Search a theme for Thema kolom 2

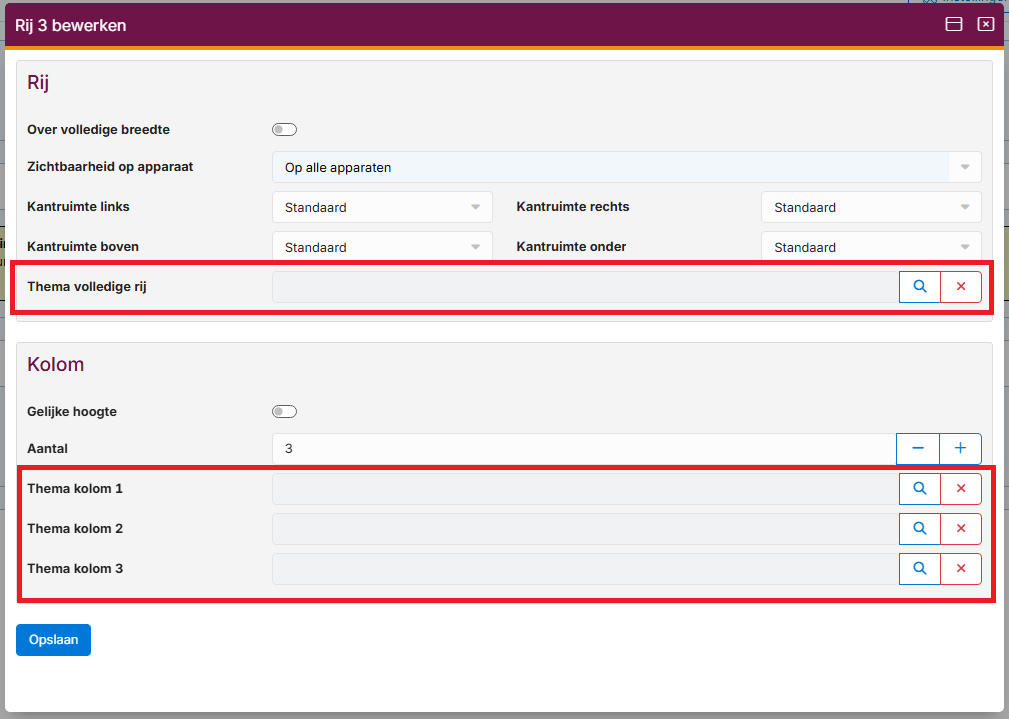click(x=919, y=529)
